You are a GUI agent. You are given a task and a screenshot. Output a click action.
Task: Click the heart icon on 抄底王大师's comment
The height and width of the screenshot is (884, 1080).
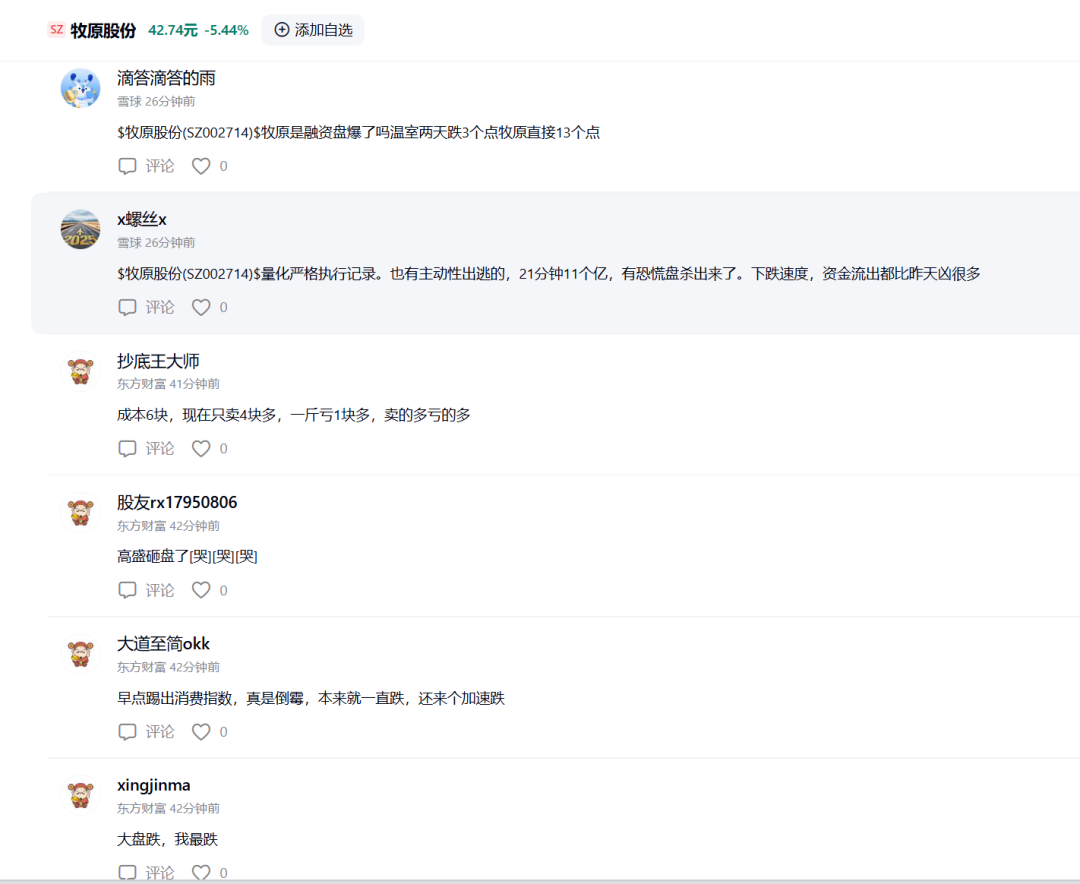pos(200,448)
